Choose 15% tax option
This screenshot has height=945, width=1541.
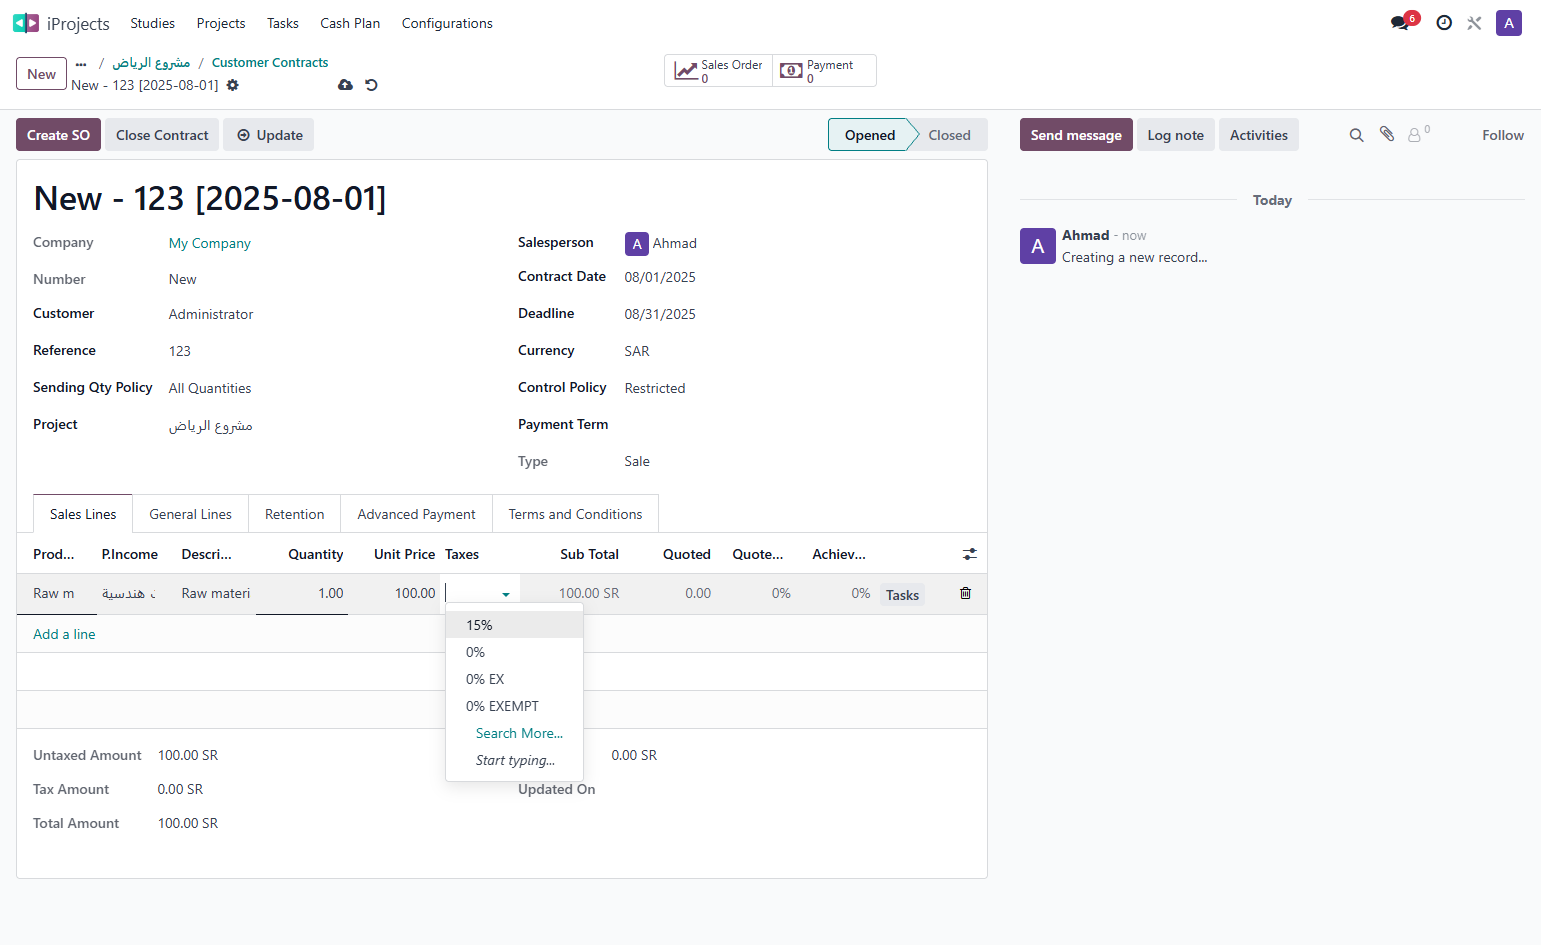(x=514, y=625)
